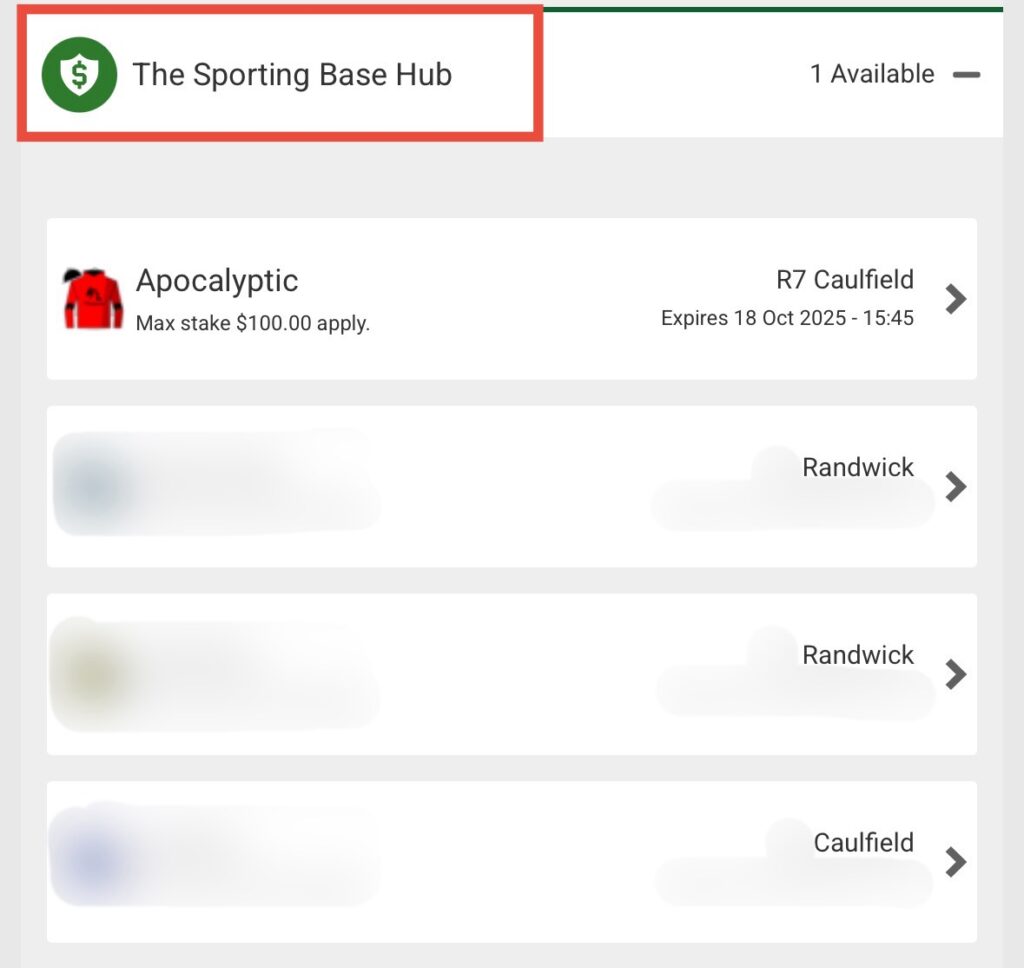Open Apocalyptic offer via its chevron arrow
This screenshot has height=968, width=1024.
coord(955,299)
